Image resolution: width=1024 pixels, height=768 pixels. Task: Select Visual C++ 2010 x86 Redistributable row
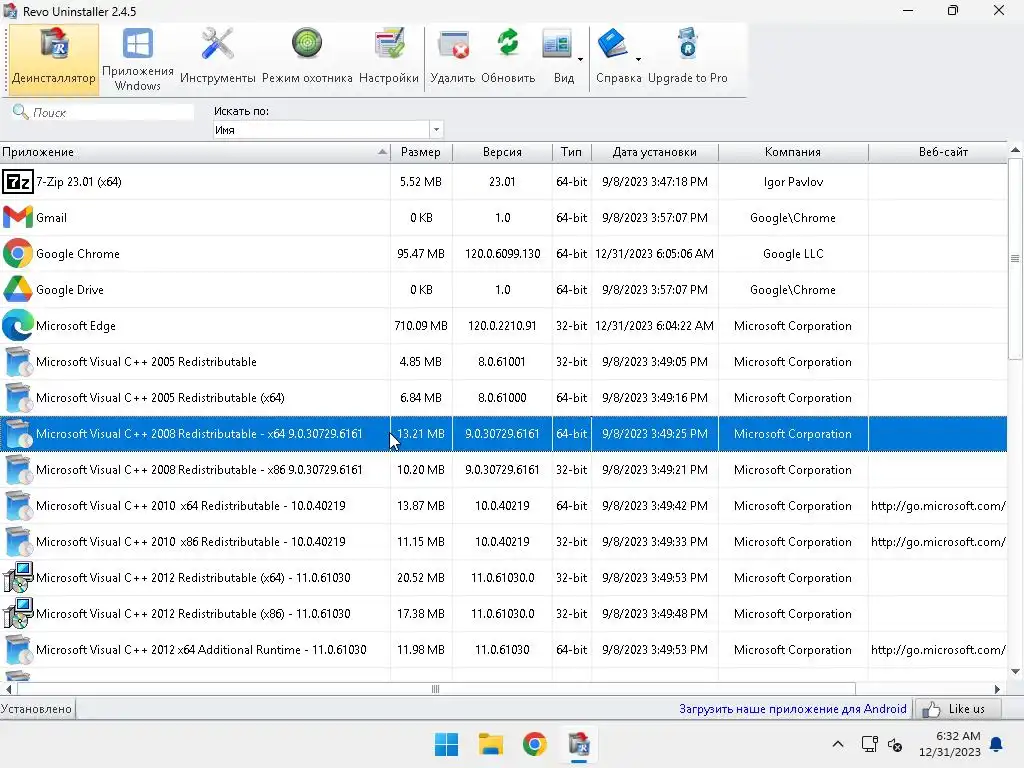[x=504, y=541]
